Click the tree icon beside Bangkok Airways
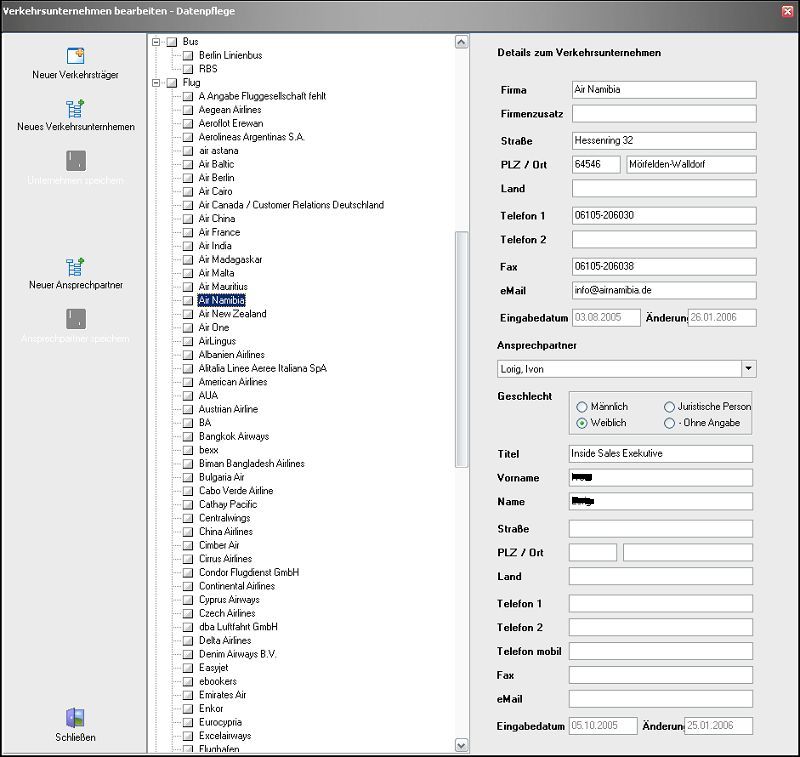The image size is (800, 757). 188,437
